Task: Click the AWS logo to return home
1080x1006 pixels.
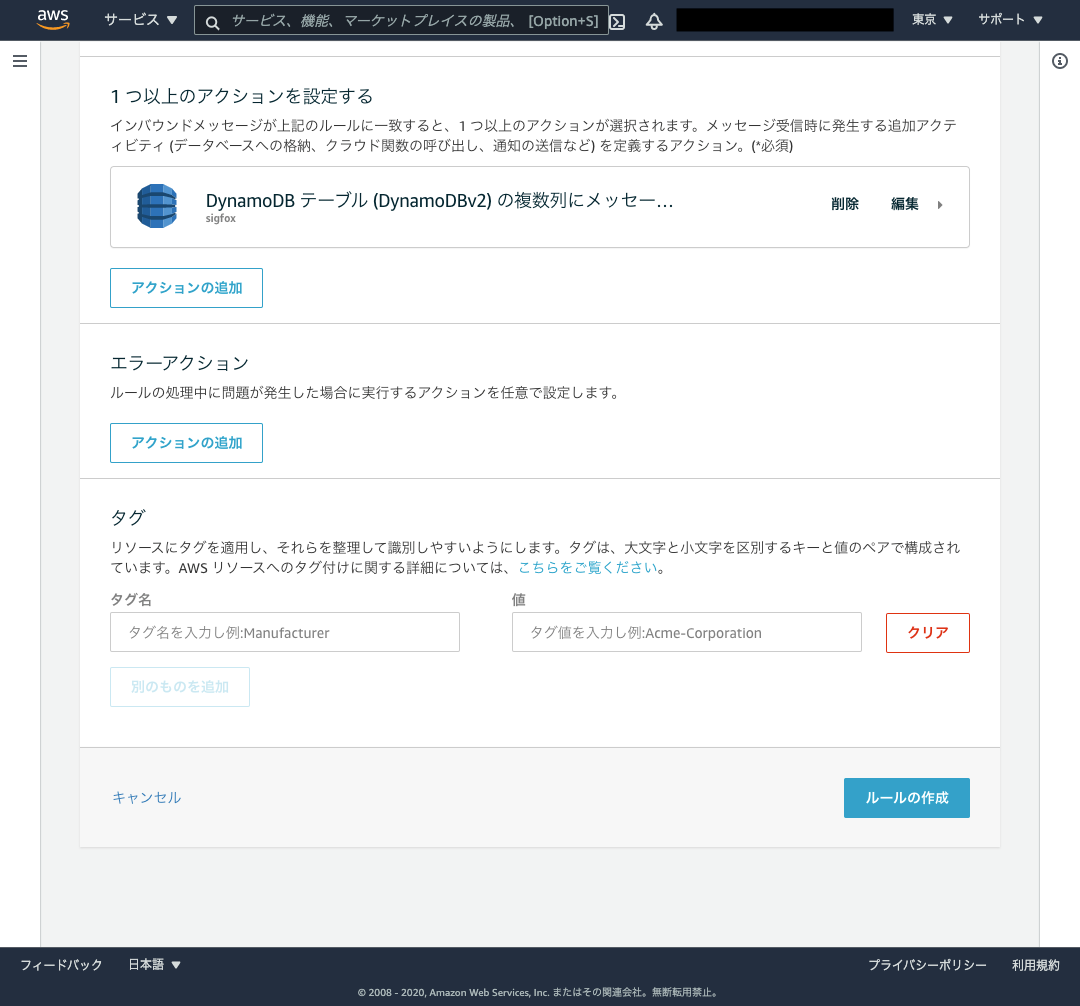Action: (x=52, y=19)
